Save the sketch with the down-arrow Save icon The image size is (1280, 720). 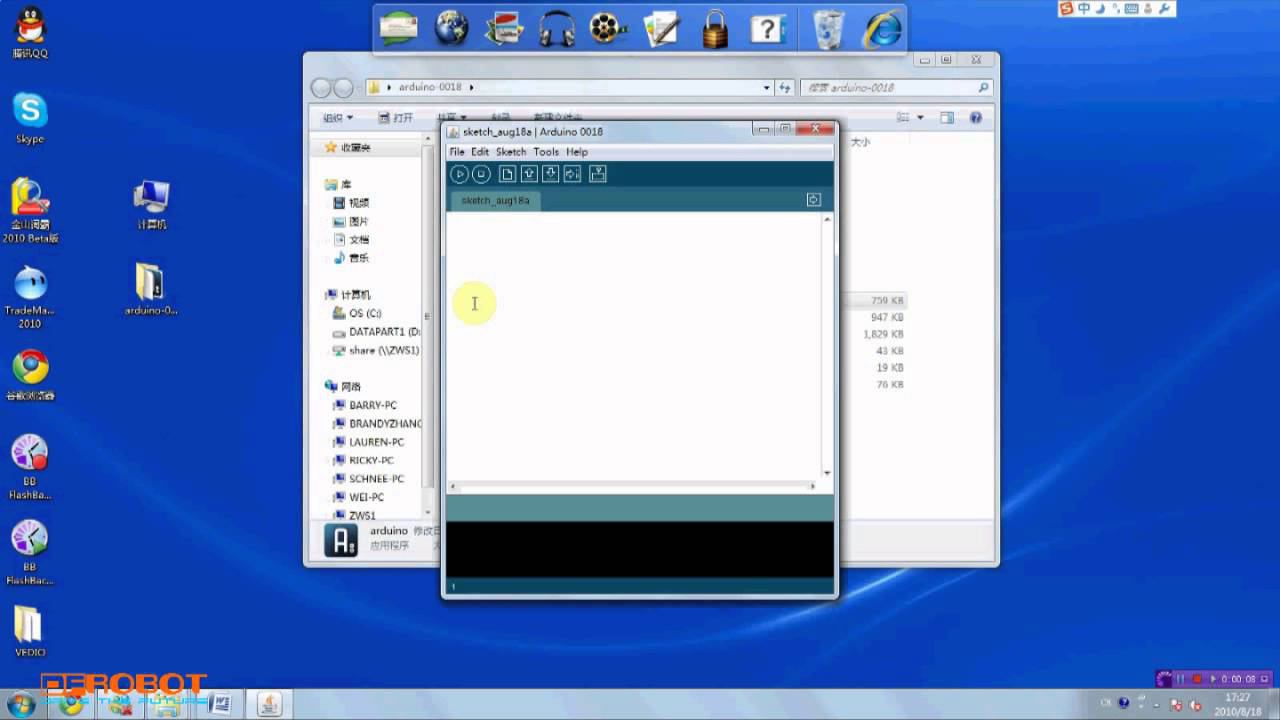click(550, 174)
